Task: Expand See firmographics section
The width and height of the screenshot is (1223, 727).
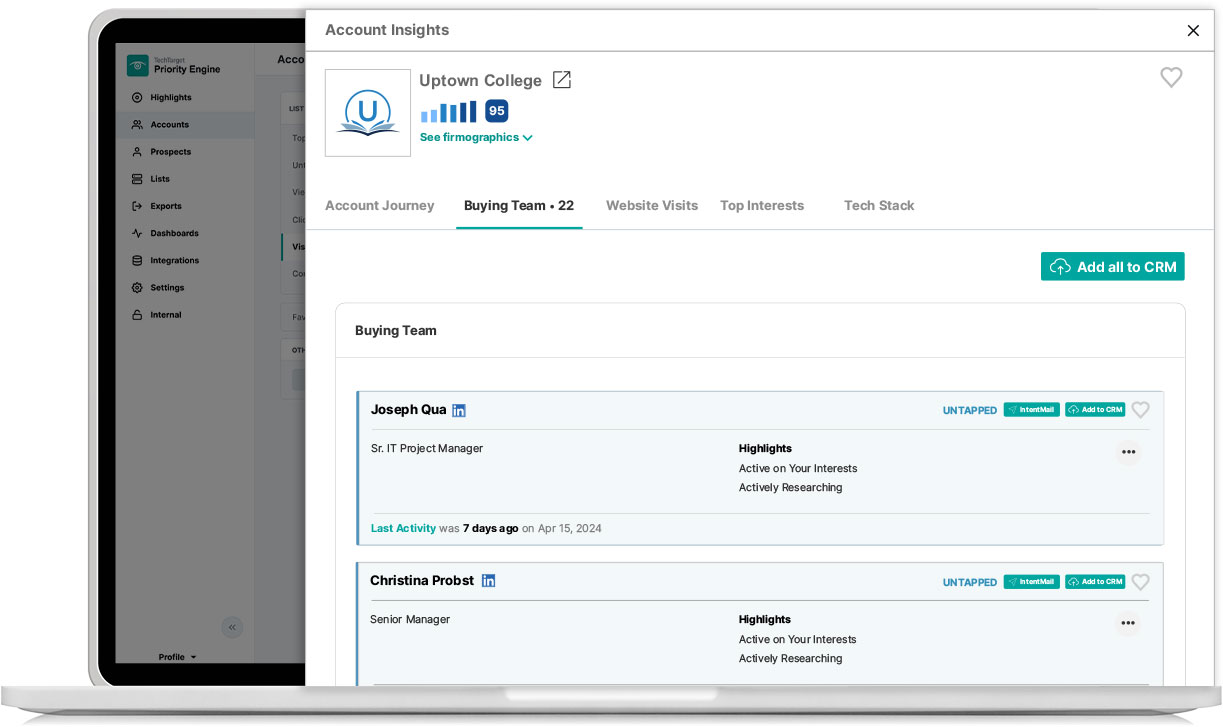Action: point(476,137)
